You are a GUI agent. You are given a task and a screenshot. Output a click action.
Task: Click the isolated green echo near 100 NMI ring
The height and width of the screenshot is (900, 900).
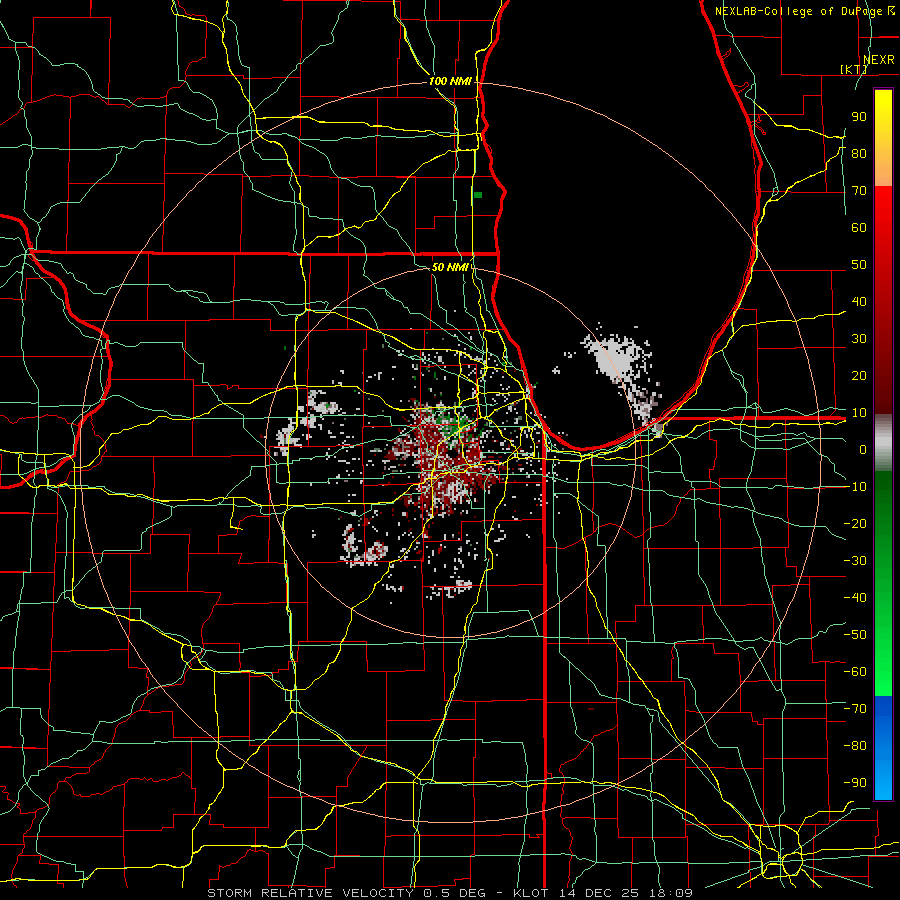point(478,195)
